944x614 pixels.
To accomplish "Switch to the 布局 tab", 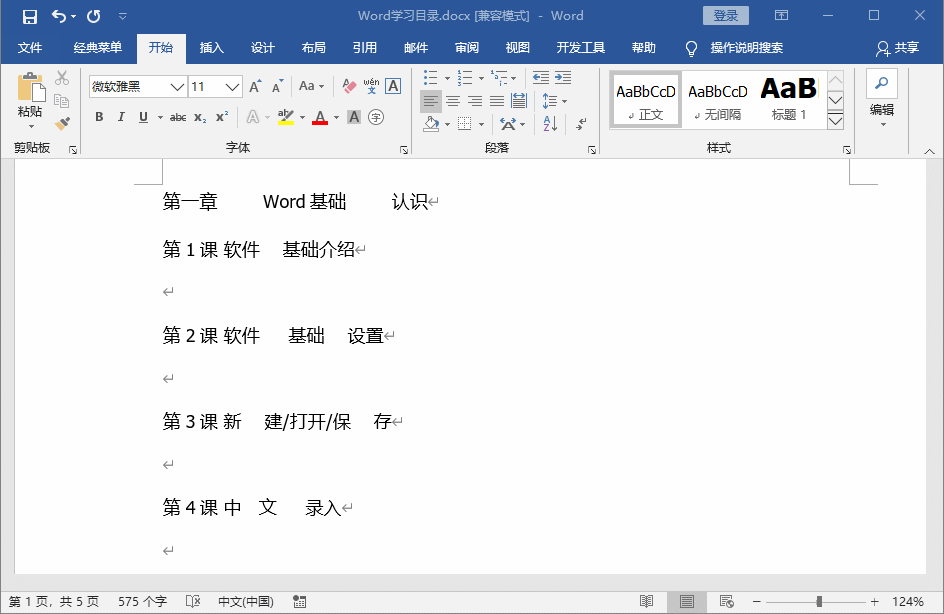I will 314,48.
